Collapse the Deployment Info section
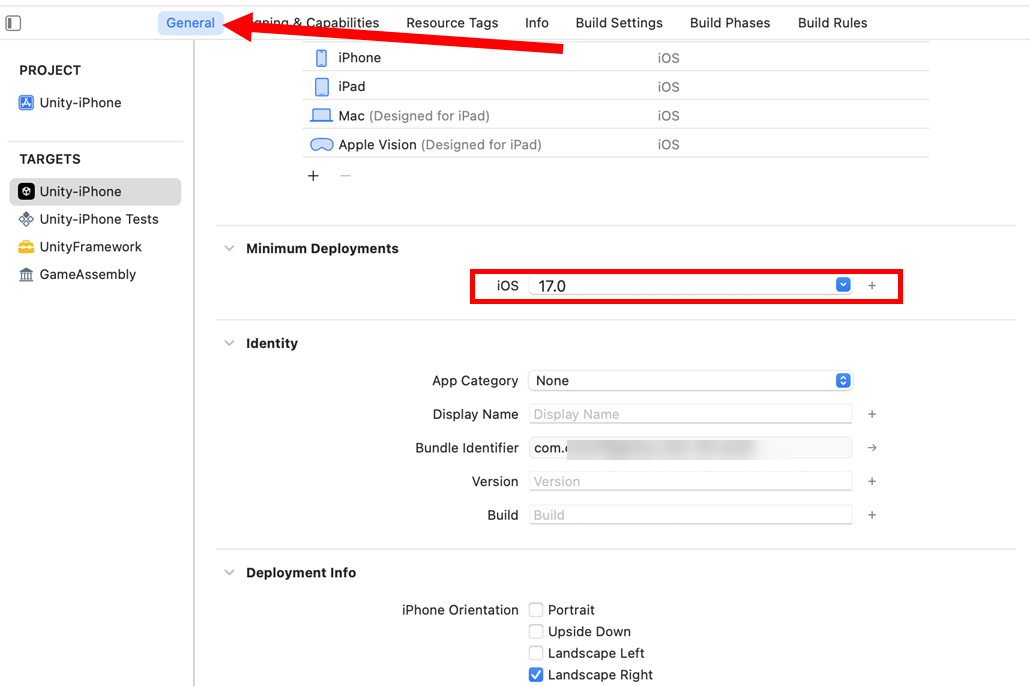The height and width of the screenshot is (686, 1030). pyautogui.click(x=229, y=572)
